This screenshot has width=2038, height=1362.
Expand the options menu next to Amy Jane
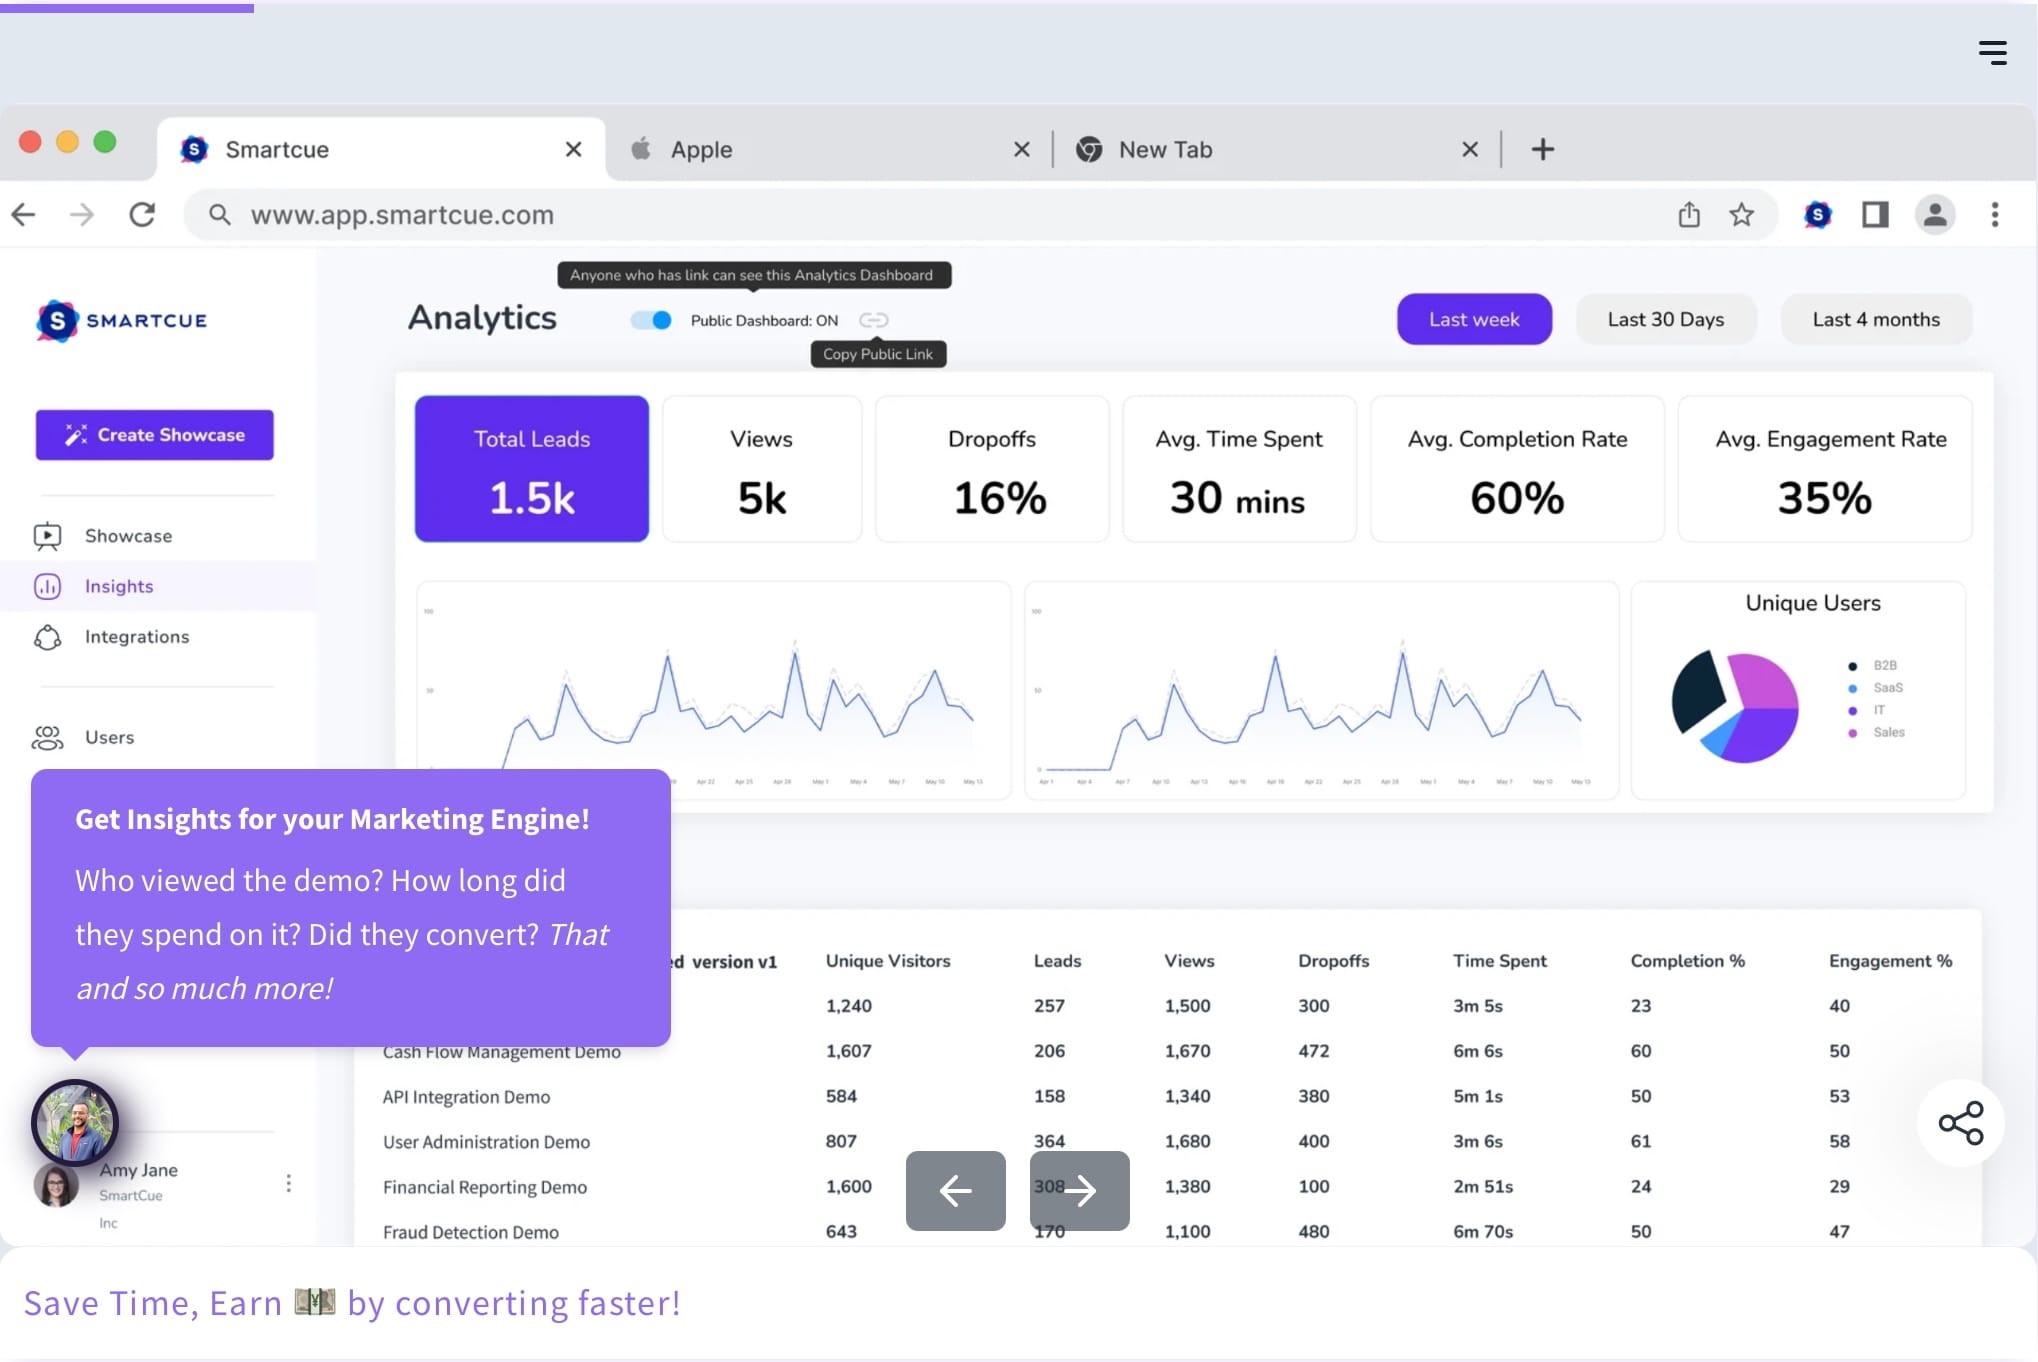pyautogui.click(x=288, y=1183)
